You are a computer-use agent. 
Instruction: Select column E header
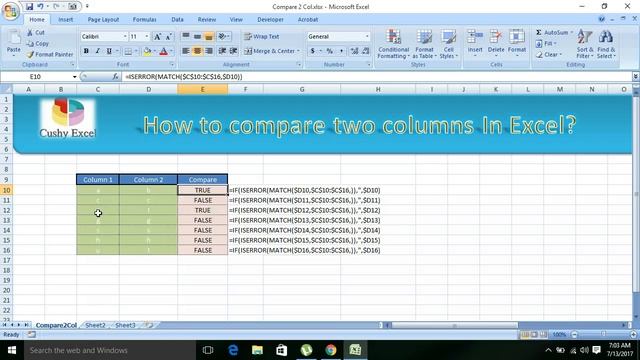pyautogui.click(x=202, y=89)
